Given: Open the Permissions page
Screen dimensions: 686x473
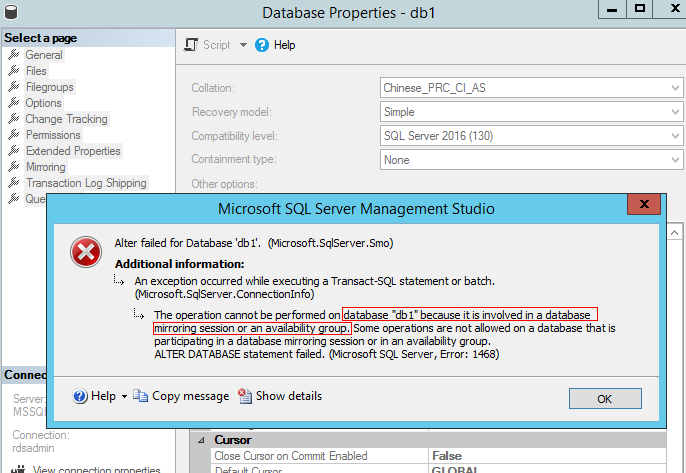Looking at the screenshot, I should click(53, 135).
